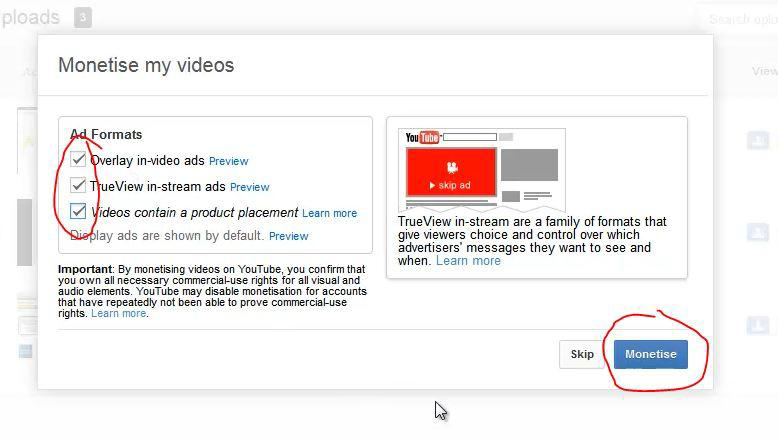Click Learn more under TrueView description
778x441 pixels.
(x=468, y=261)
